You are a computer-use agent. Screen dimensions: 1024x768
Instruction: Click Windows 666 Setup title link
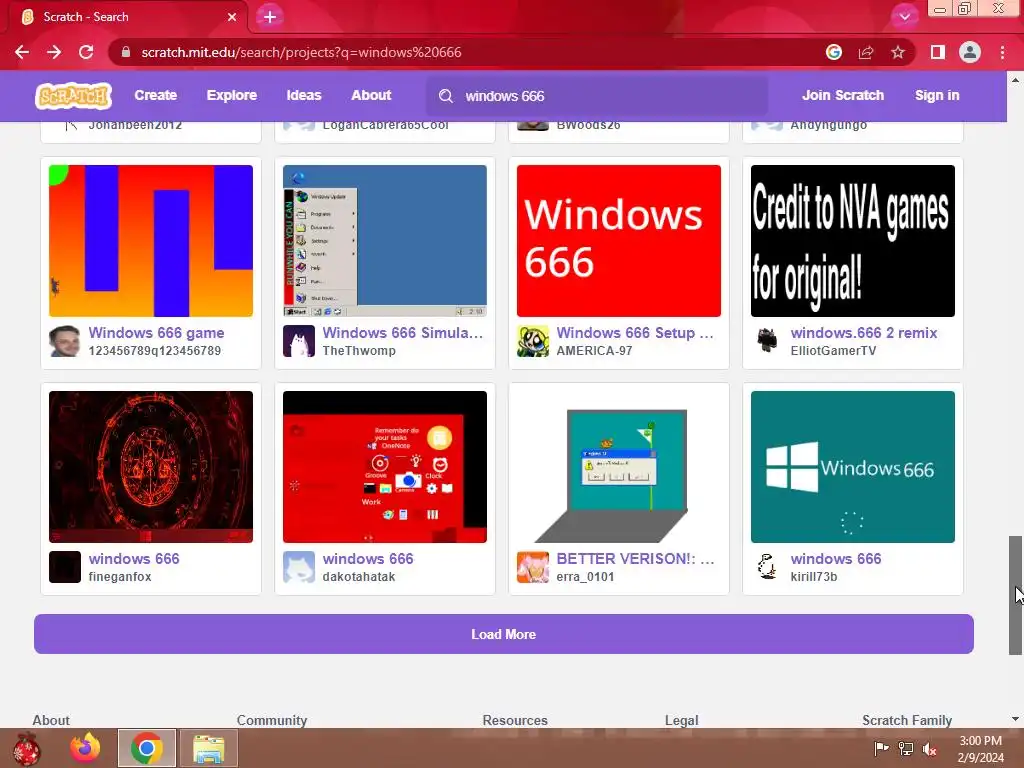[x=635, y=333]
